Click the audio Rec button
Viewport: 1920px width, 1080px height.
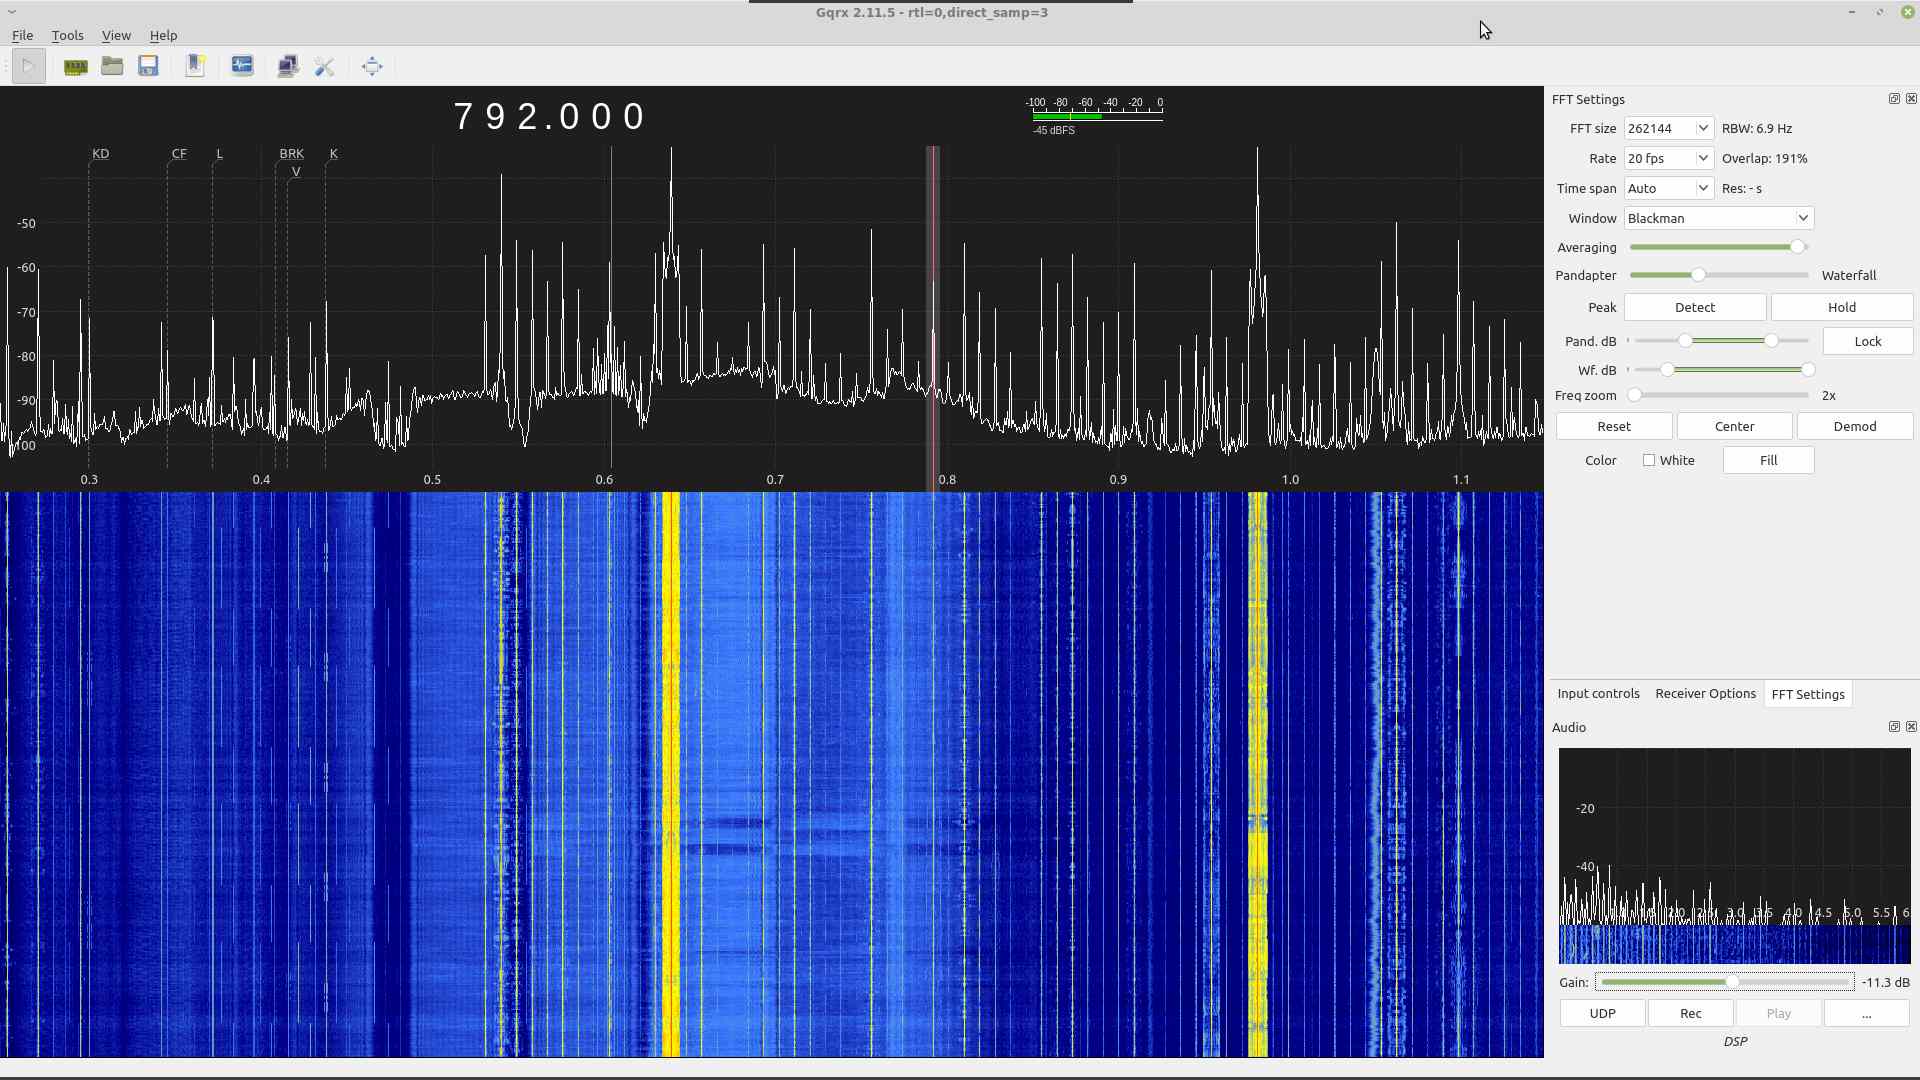(1690, 1014)
